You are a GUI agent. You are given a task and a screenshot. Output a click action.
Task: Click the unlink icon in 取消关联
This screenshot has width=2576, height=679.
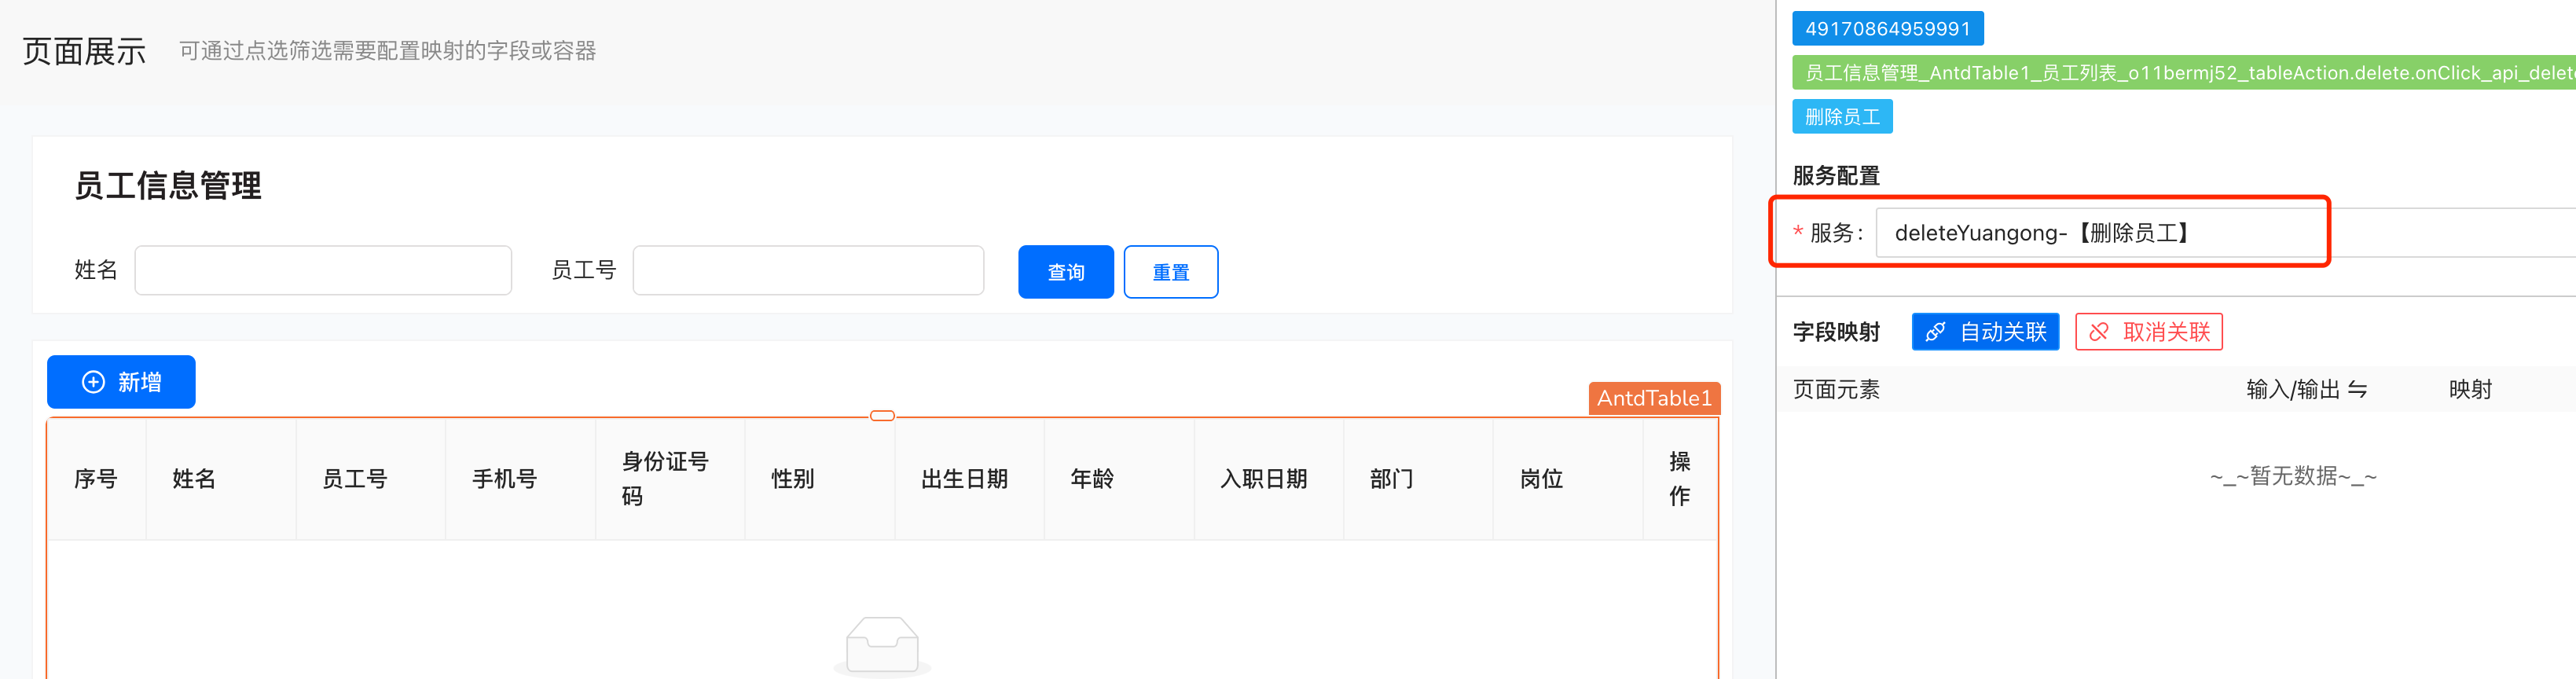2099,332
